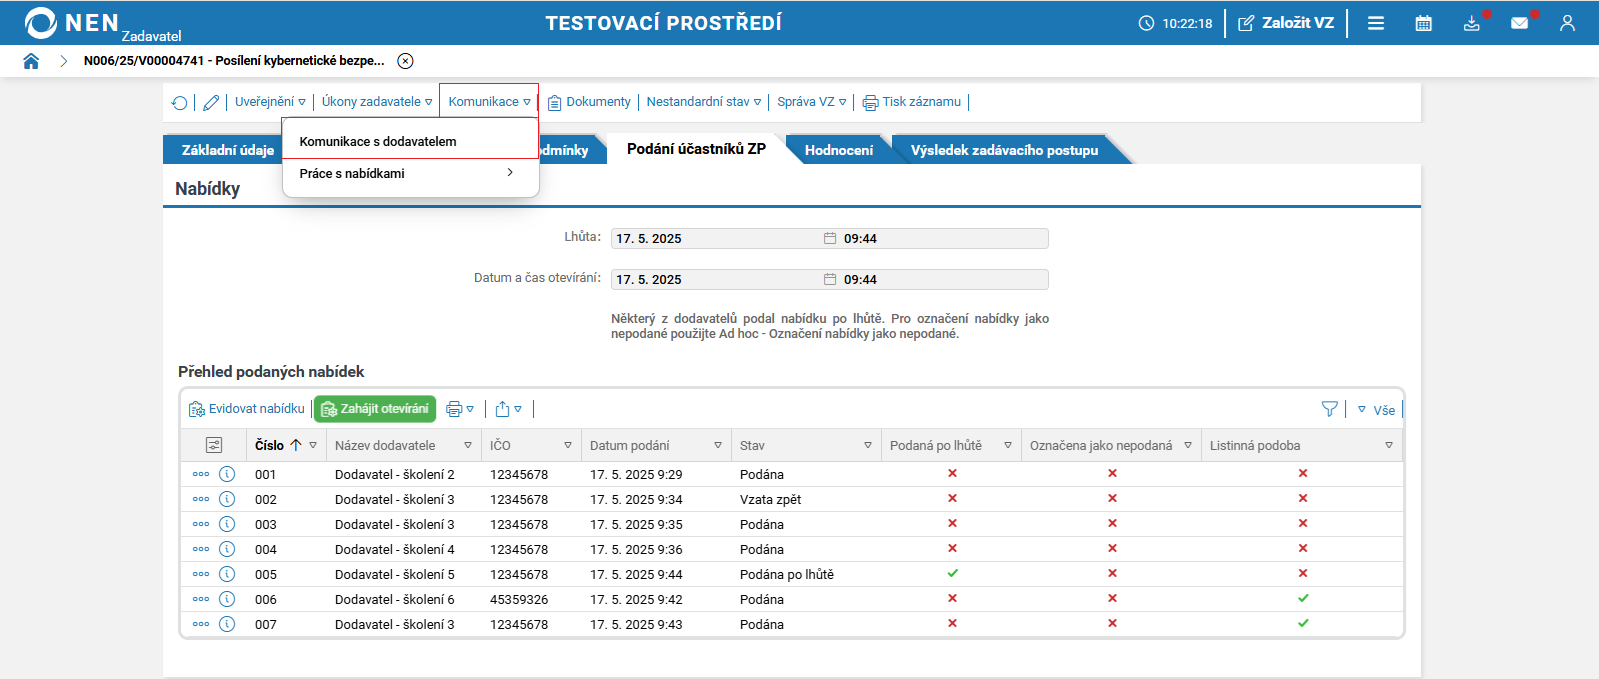The image size is (1599, 679).
Task: Close the N006/25/V00004741 breadcrumb tab
Action: (x=405, y=61)
